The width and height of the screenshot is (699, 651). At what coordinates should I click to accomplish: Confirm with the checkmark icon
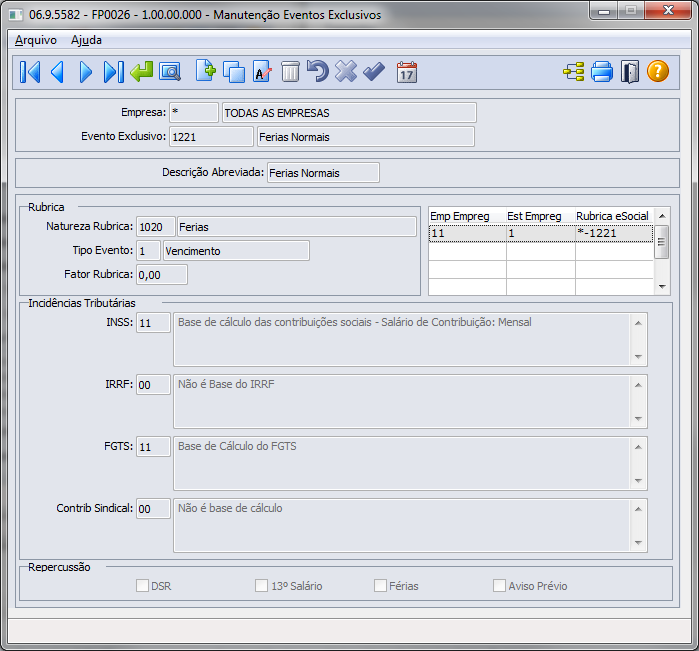coord(374,71)
